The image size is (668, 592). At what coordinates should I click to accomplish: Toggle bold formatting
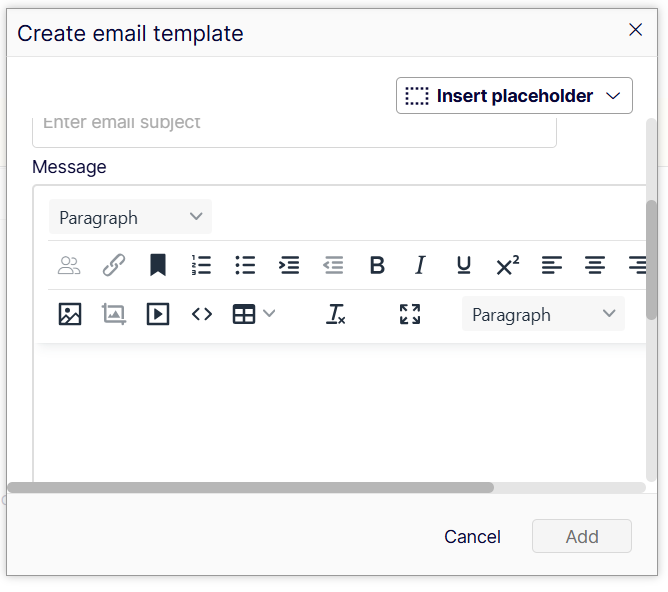pyautogui.click(x=377, y=265)
